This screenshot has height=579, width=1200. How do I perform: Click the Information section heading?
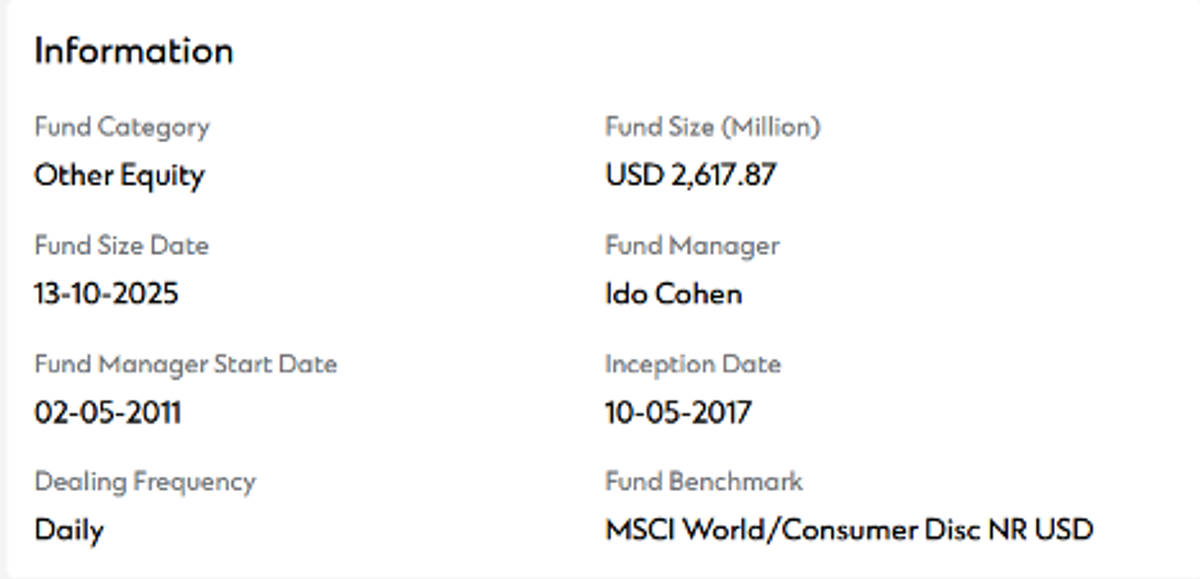[133, 51]
